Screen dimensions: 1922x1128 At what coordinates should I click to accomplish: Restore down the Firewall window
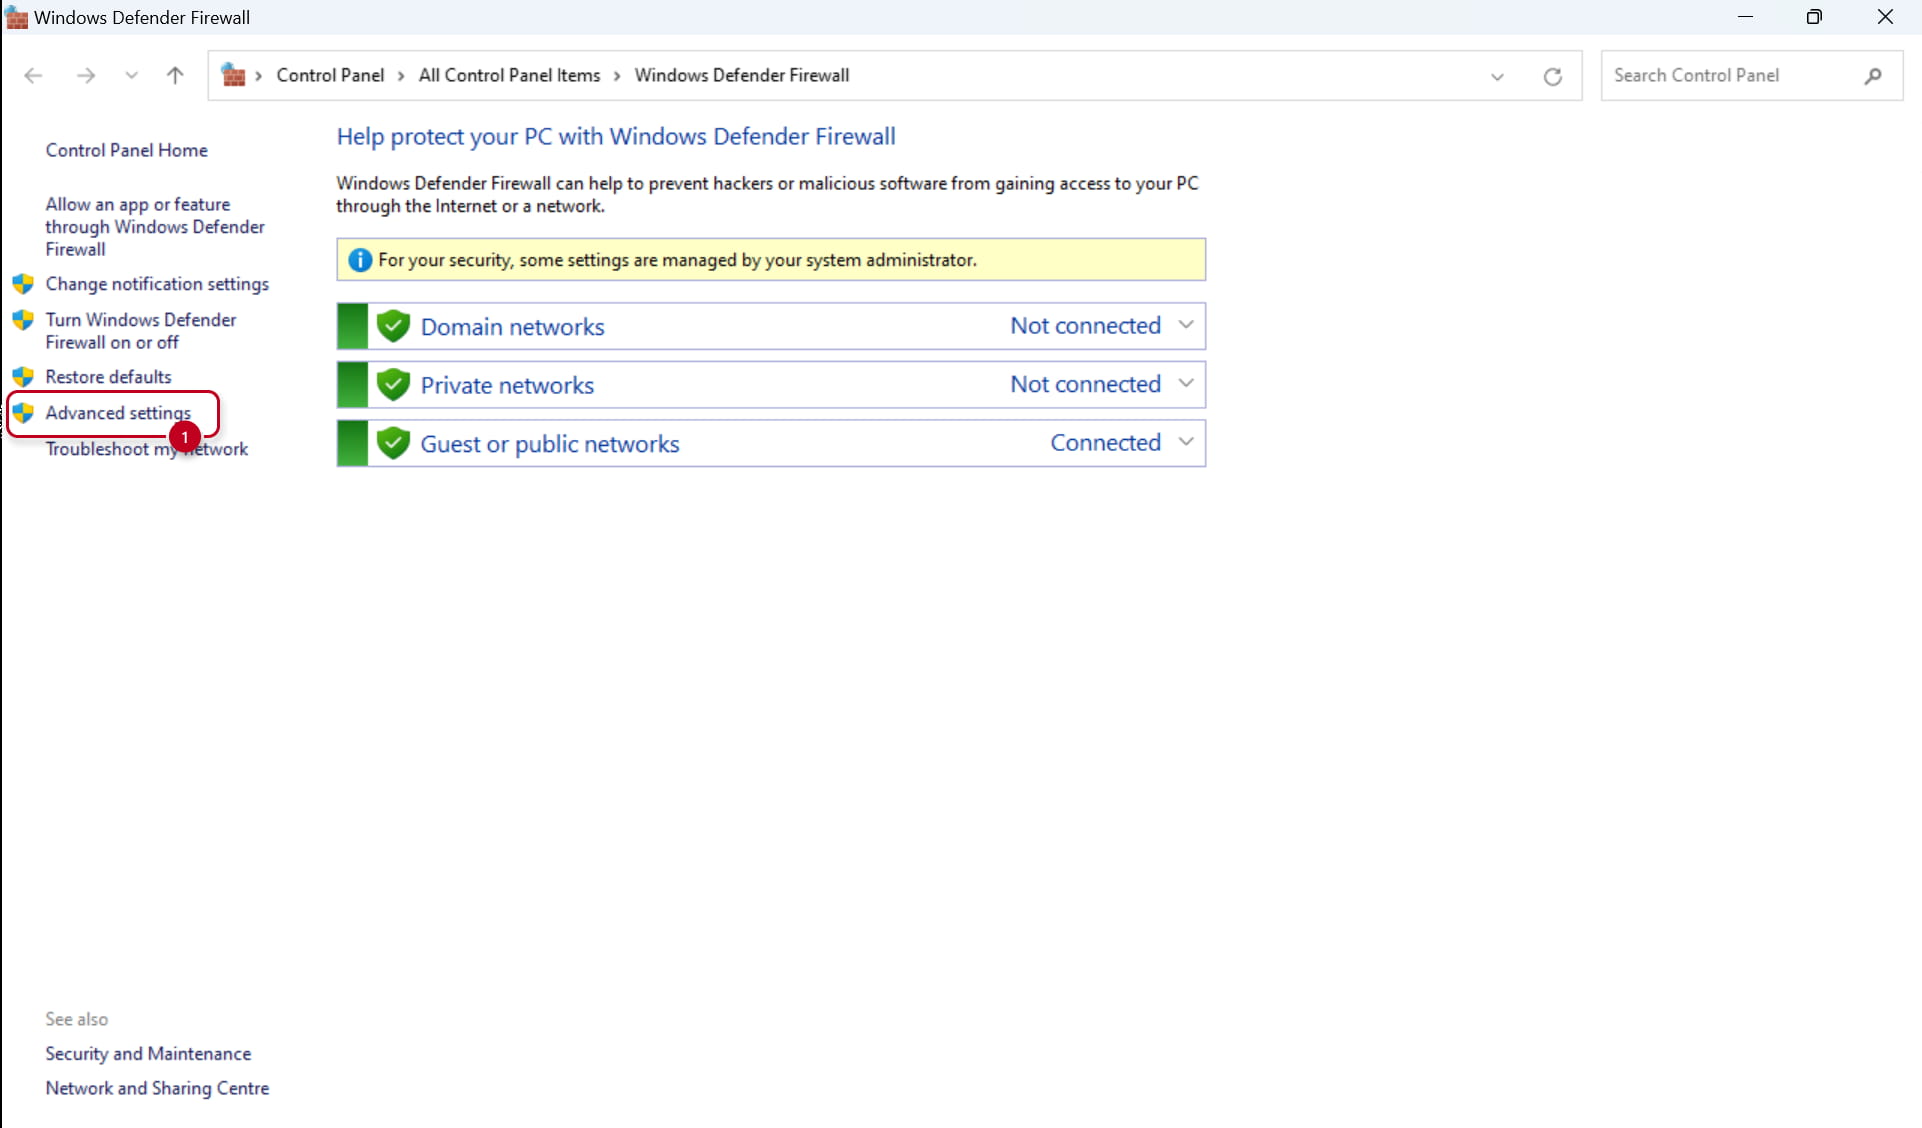tap(1814, 17)
